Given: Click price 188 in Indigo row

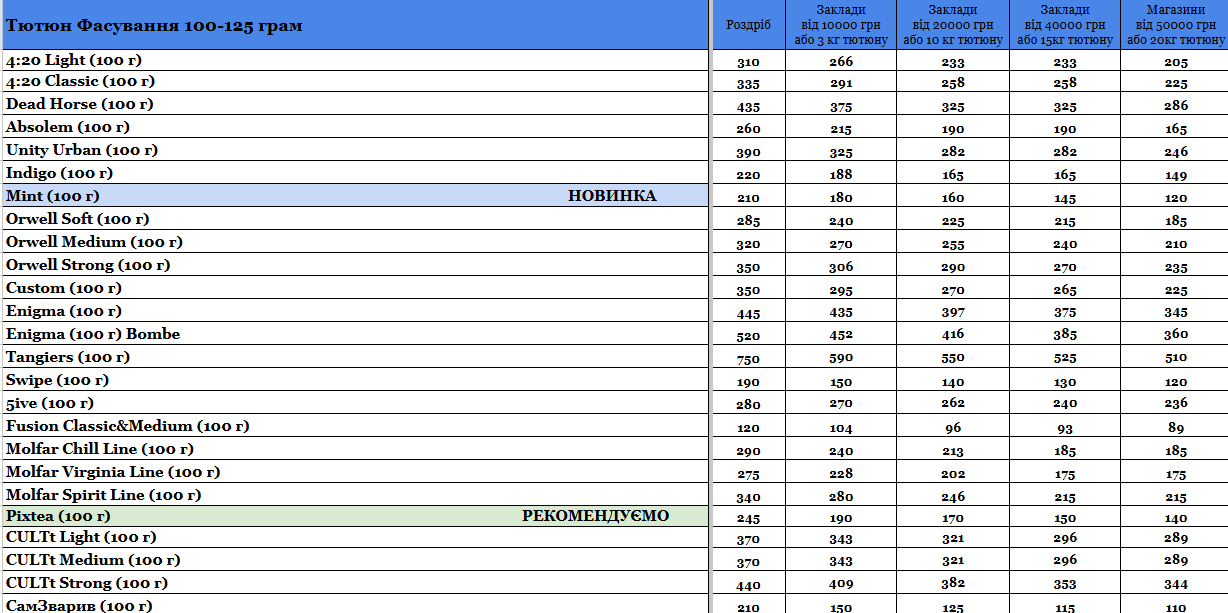Looking at the screenshot, I should [841, 175].
